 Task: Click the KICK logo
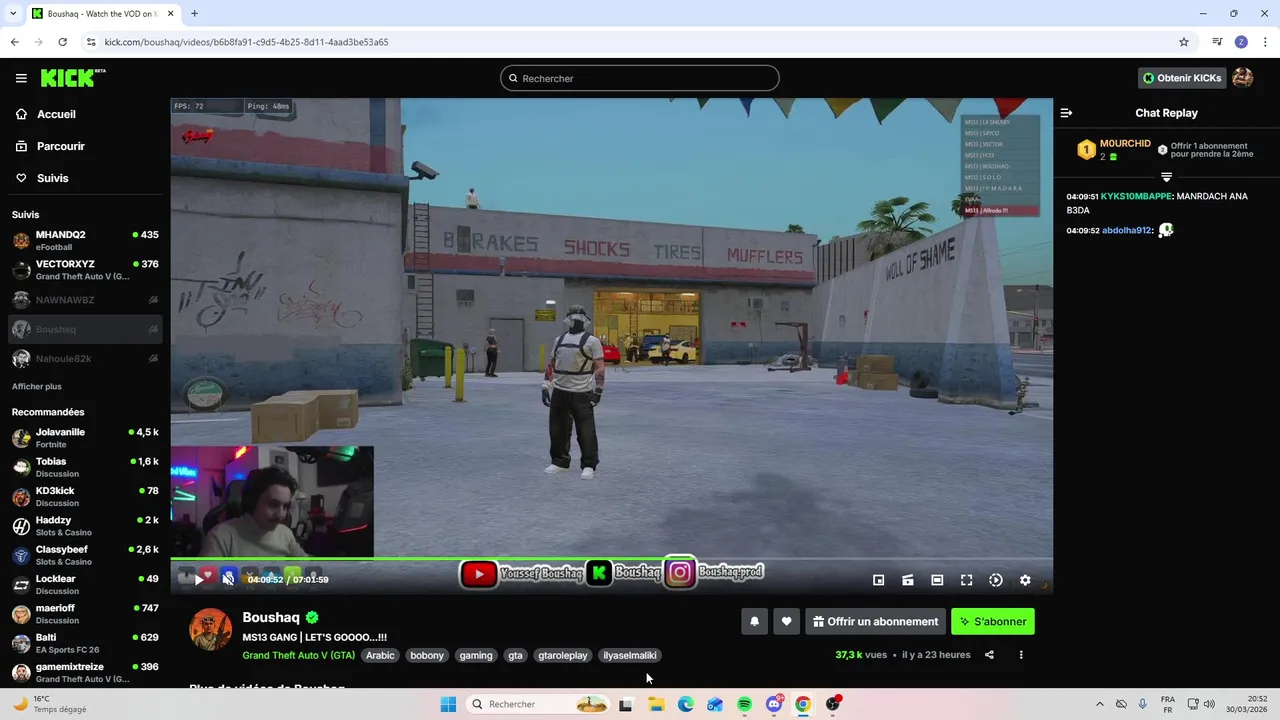(73, 78)
